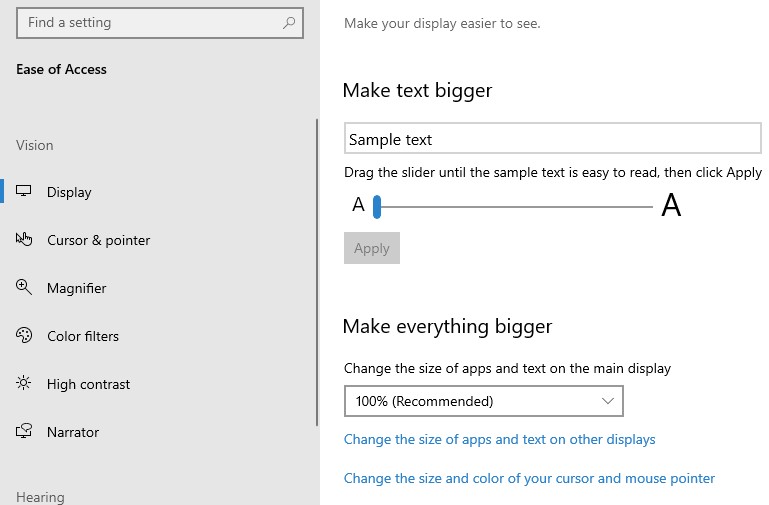
Task: Click the text size slider thumb
Action: point(377,207)
